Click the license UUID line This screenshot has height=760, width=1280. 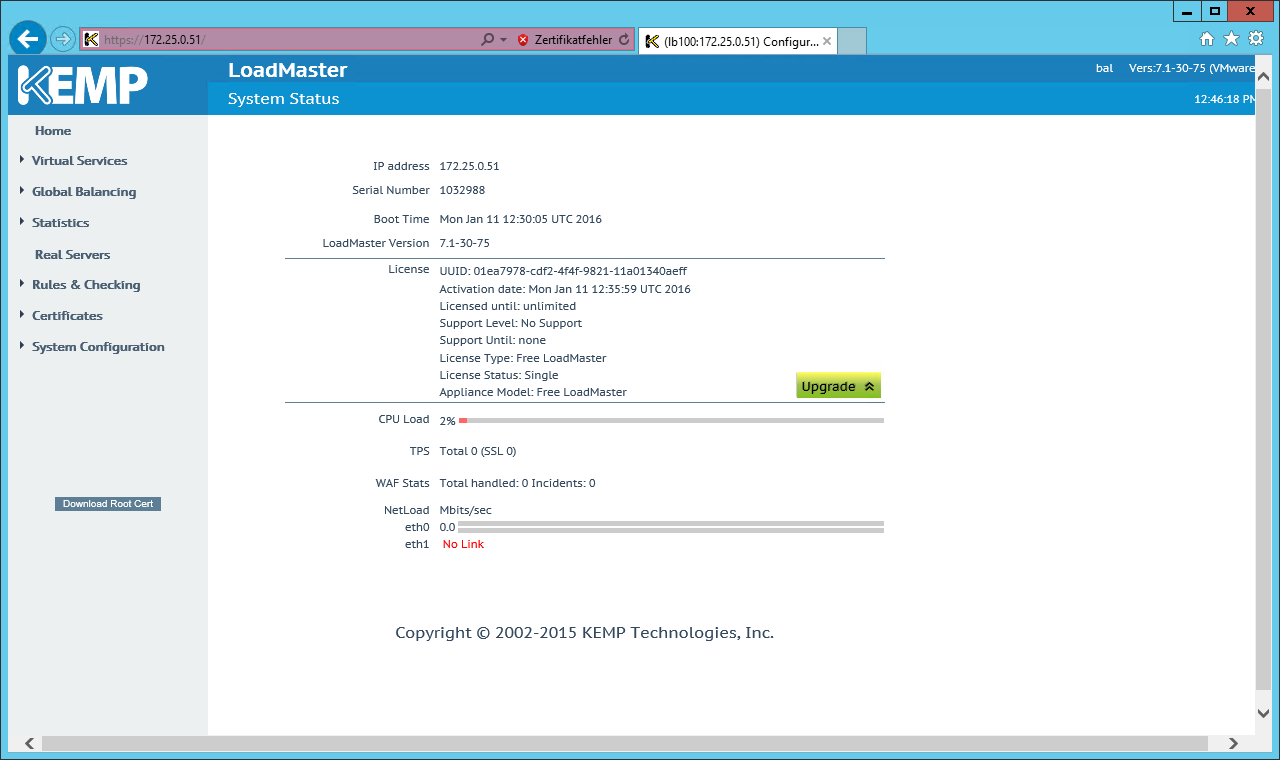point(563,271)
